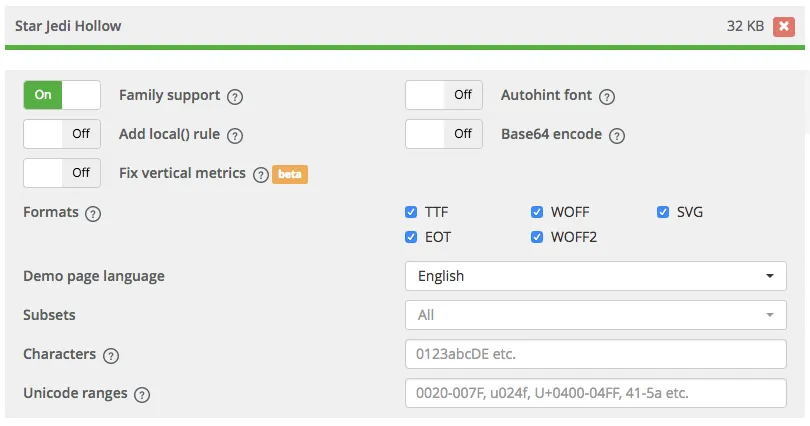The image size is (810, 426).
Task: Click the help icon next to Fix vertical metrics
Action: pyautogui.click(x=261, y=174)
